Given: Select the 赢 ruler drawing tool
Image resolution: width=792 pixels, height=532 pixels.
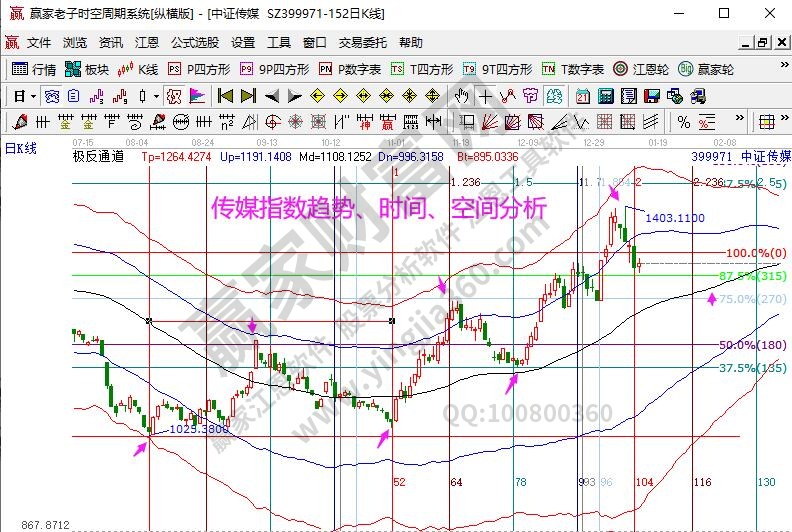Looking at the screenshot, I should [x=387, y=122].
